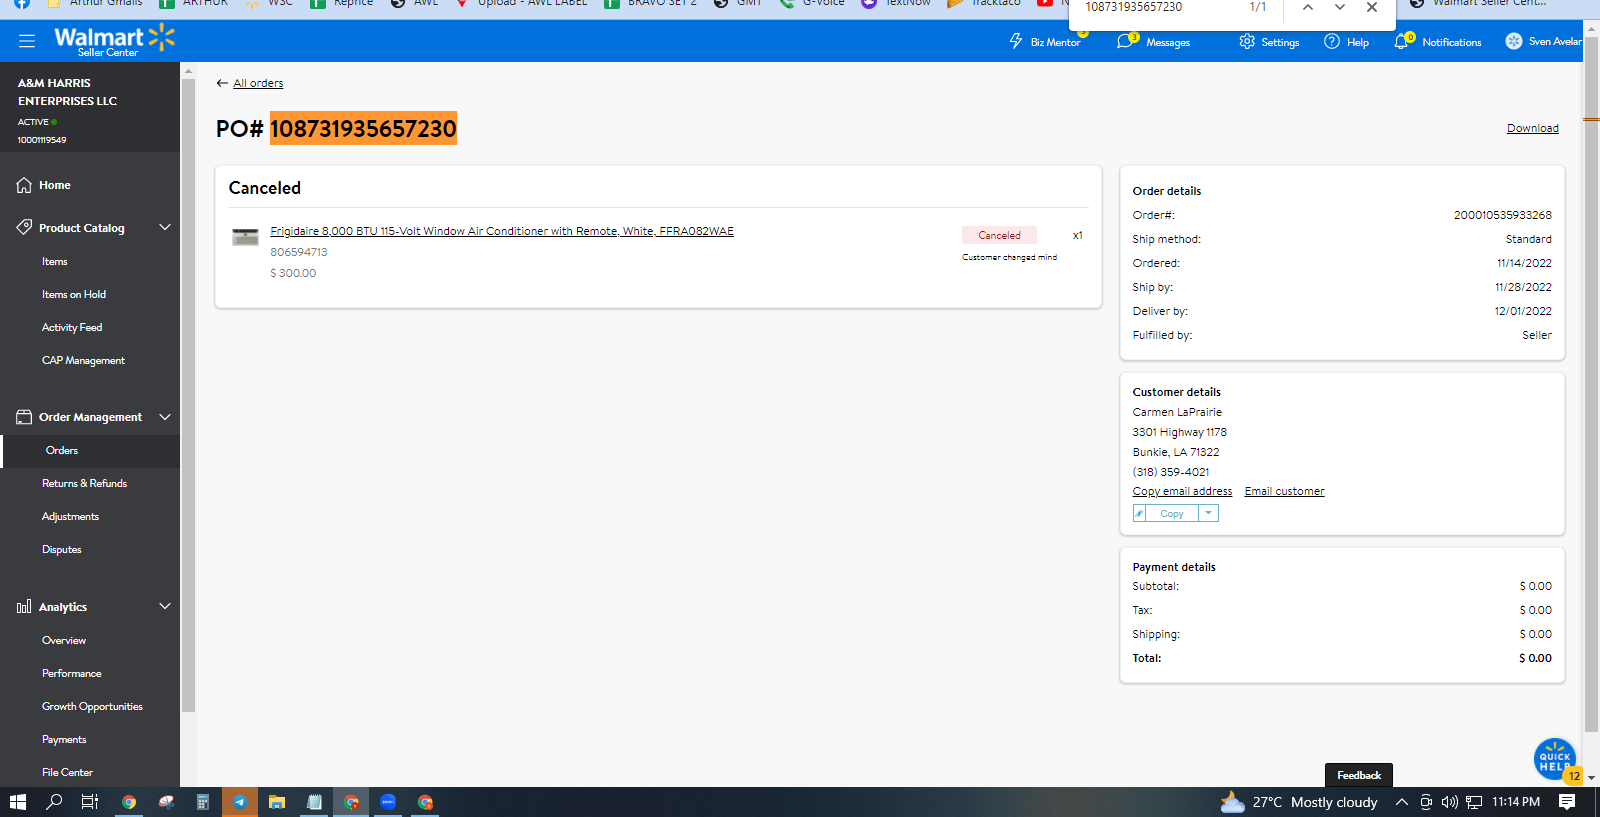The height and width of the screenshot is (817, 1600).
Task: Collapse the Analytics section
Action: click(165, 606)
